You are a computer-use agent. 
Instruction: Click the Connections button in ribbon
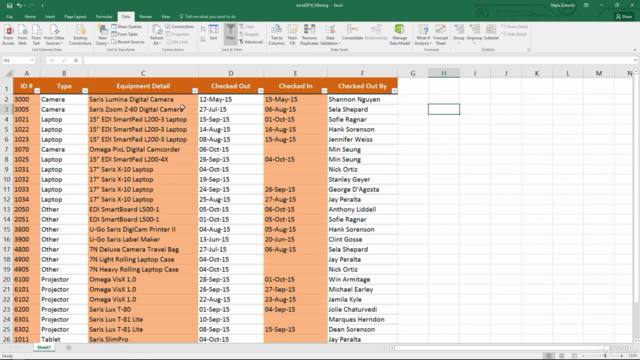(x=180, y=27)
